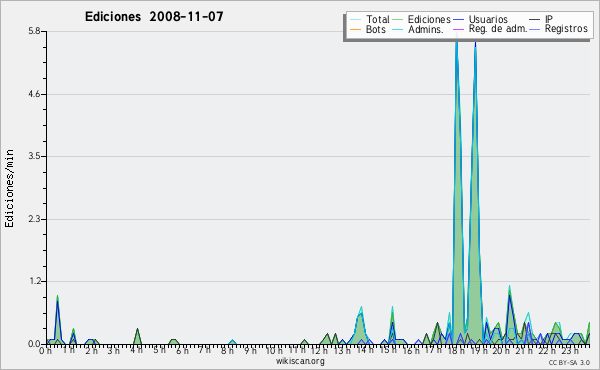
Task: Click the Total legend line swatch
Action: pyautogui.click(x=355, y=19)
